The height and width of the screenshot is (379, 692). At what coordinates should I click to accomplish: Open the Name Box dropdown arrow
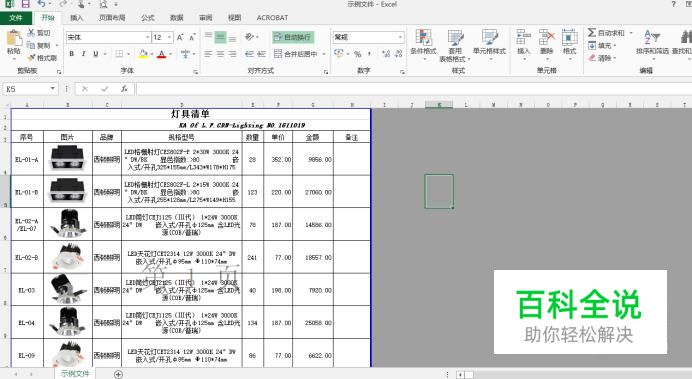point(53,89)
